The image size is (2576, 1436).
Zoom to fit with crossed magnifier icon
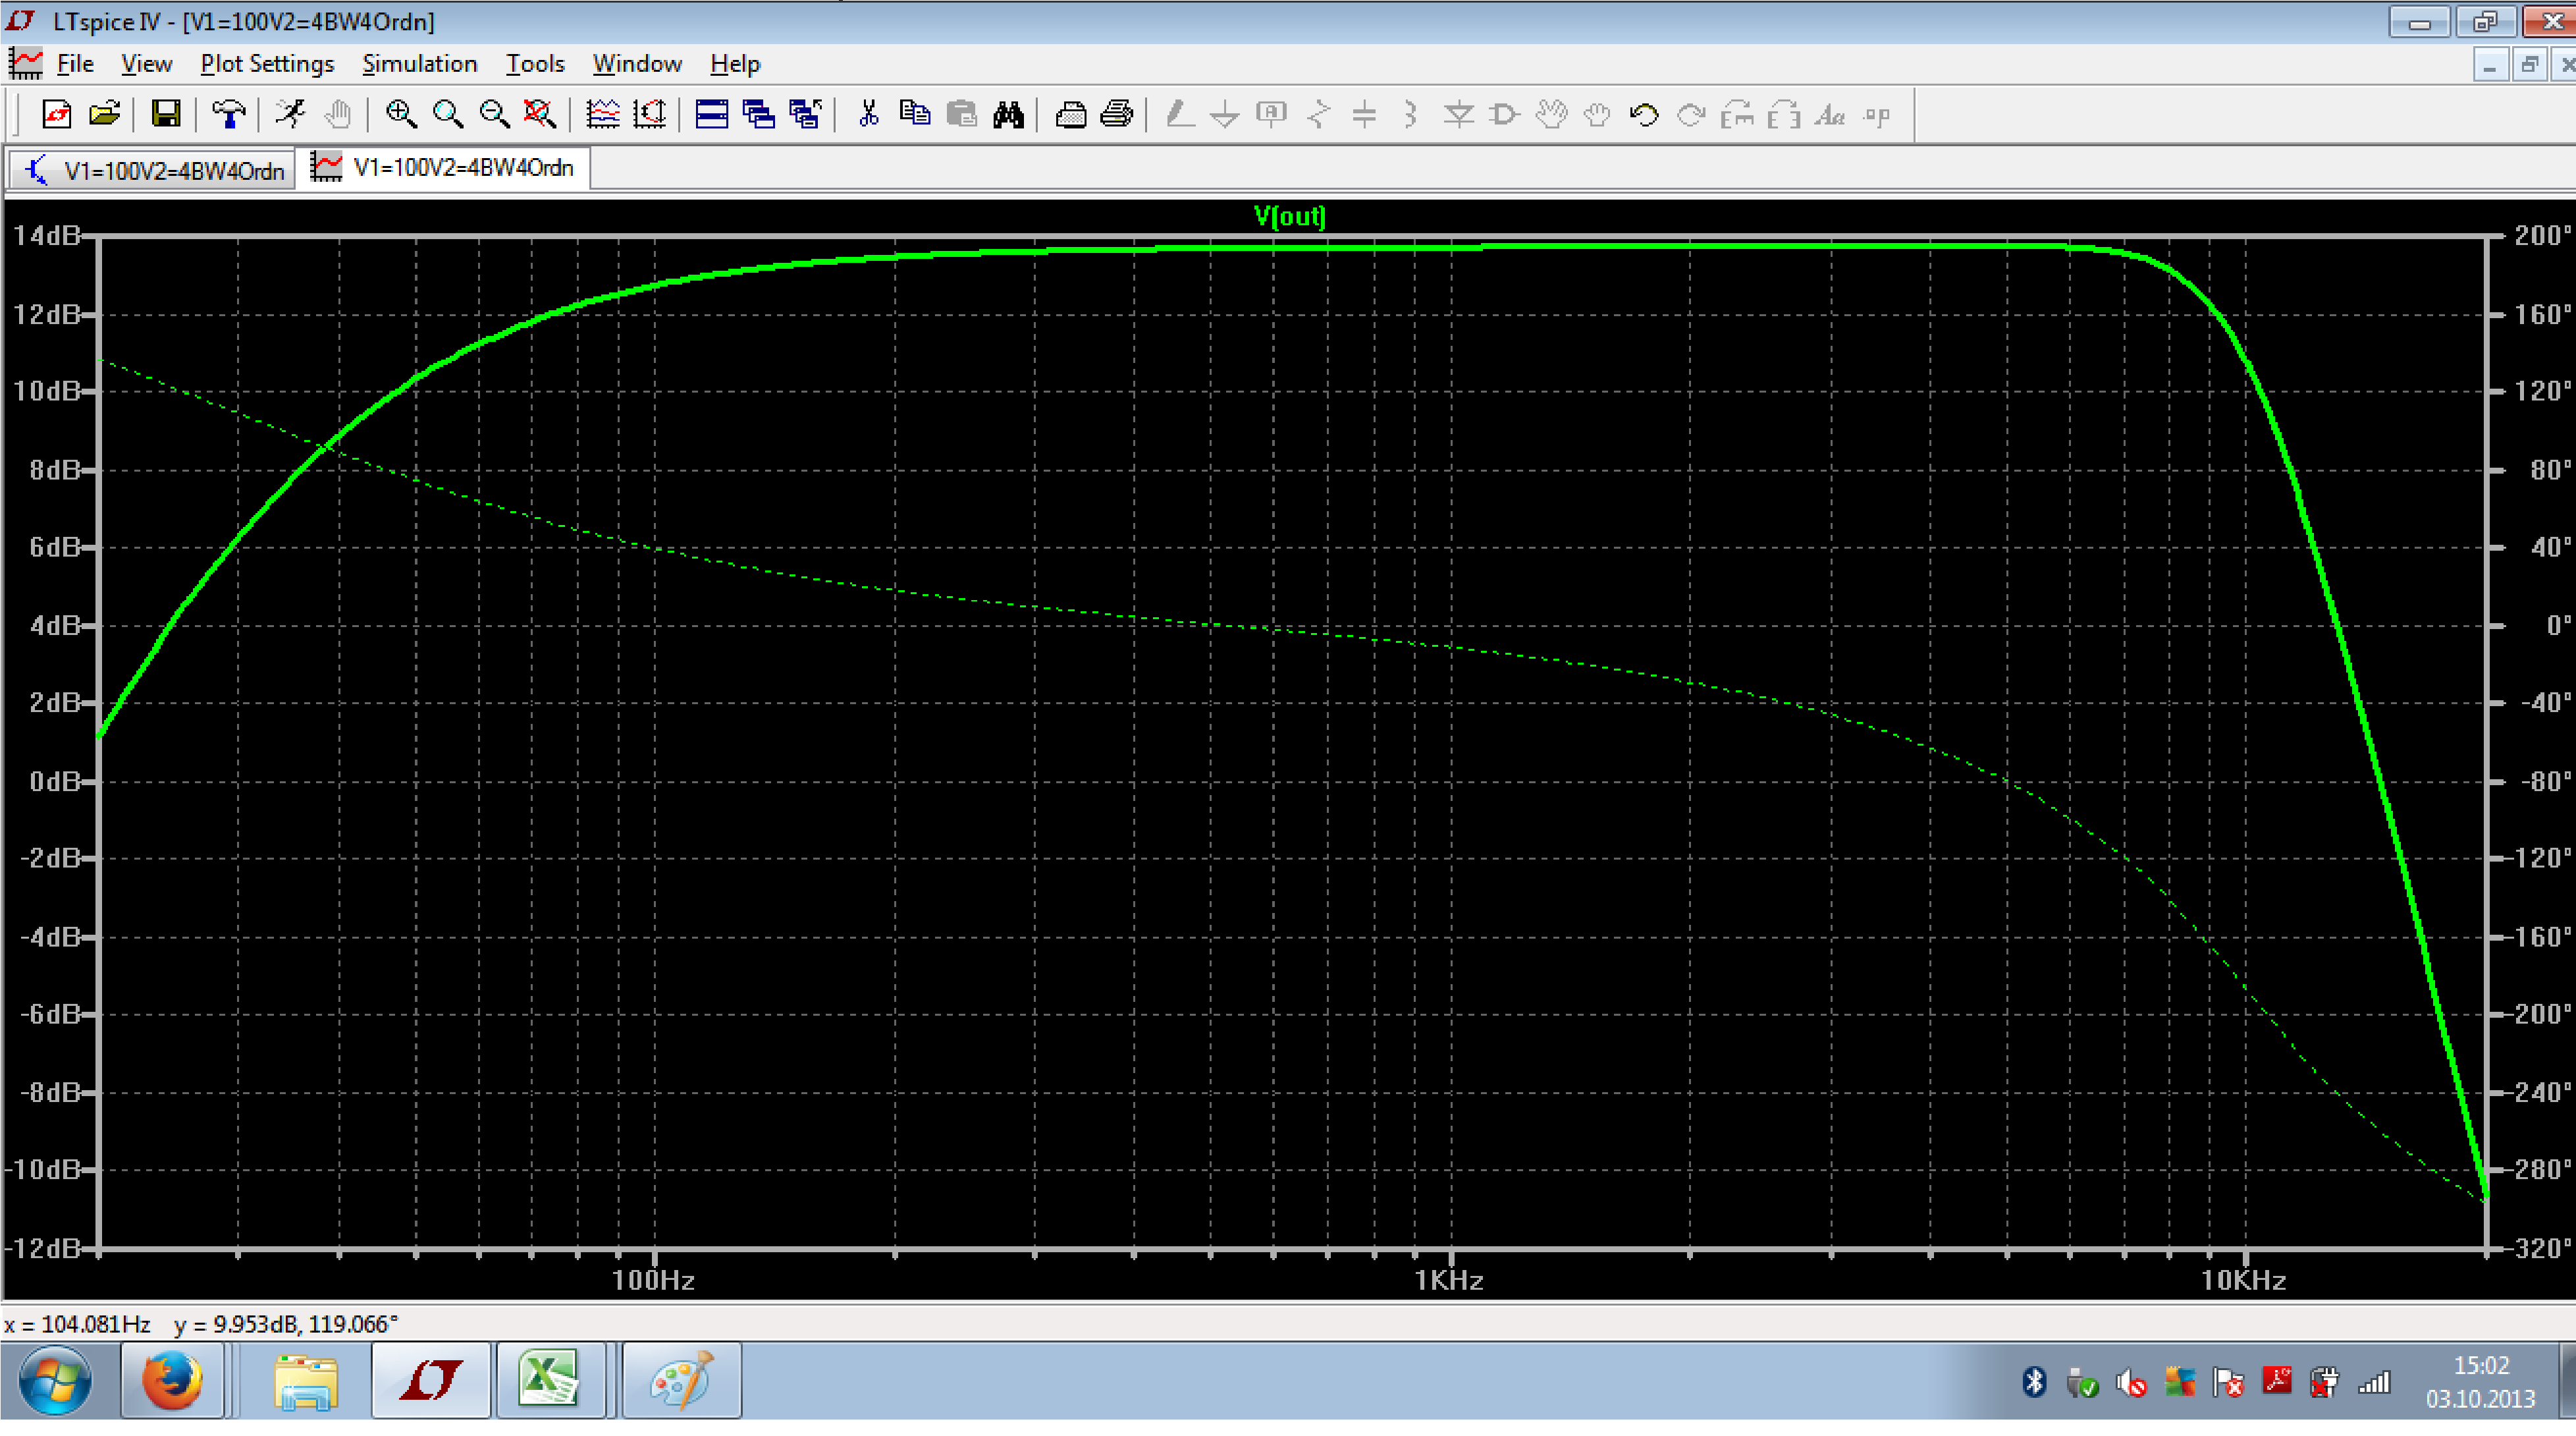[x=541, y=114]
